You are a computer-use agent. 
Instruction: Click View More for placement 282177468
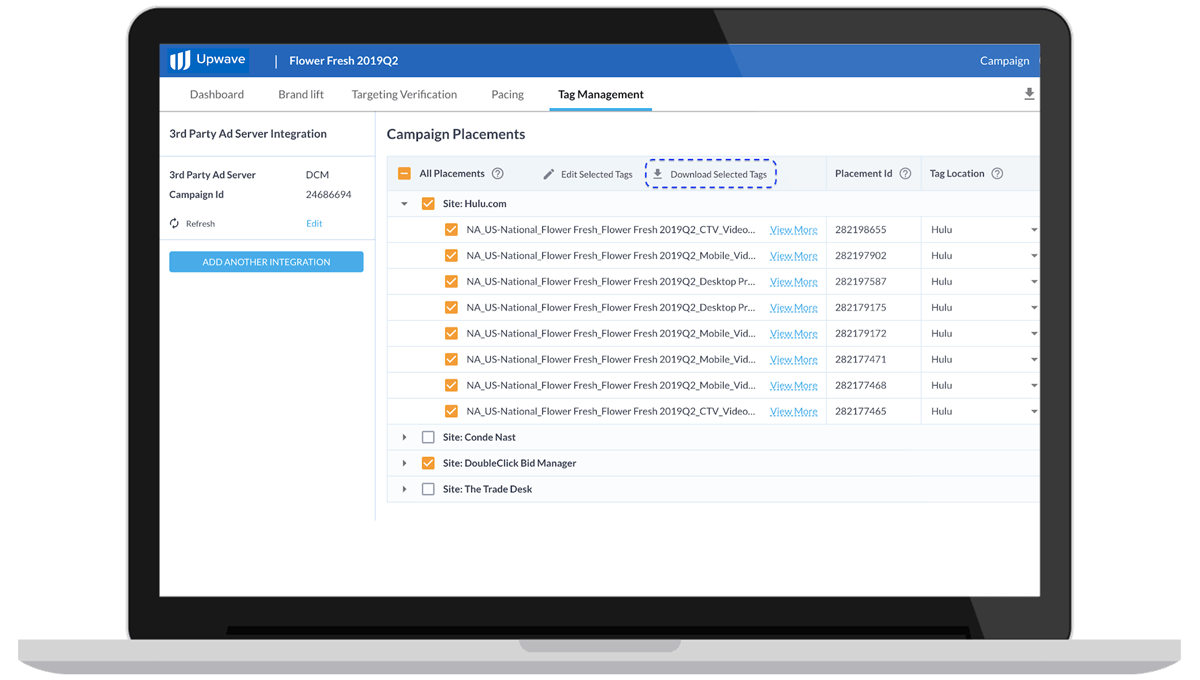pos(794,386)
